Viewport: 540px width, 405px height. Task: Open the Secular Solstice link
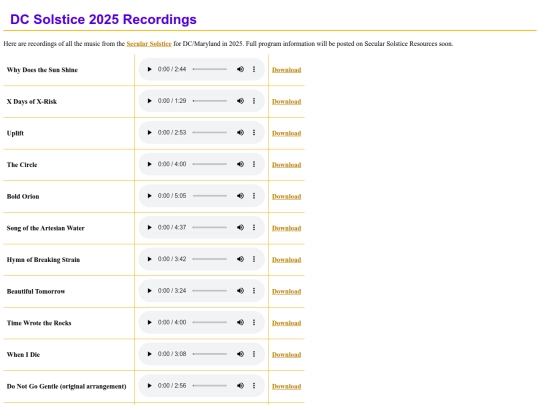tap(149, 44)
